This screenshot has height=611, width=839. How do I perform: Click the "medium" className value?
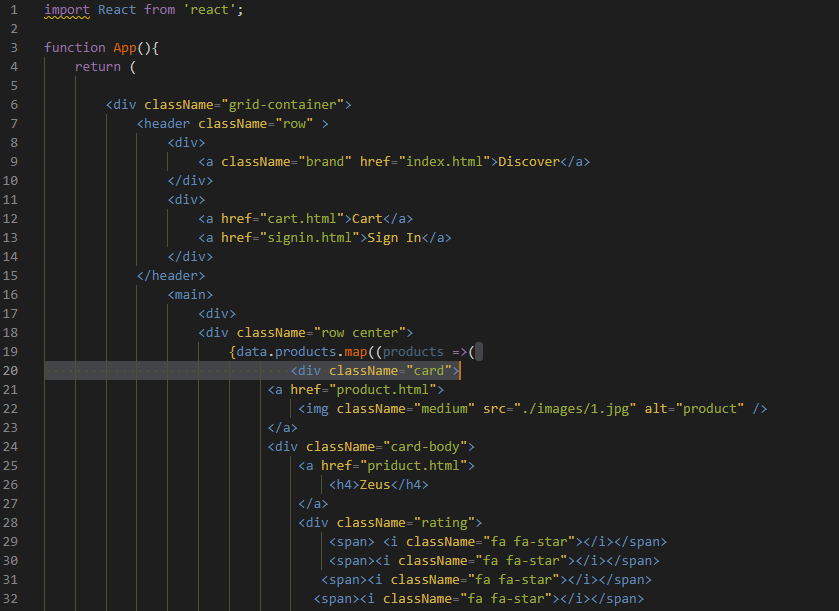point(444,409)
